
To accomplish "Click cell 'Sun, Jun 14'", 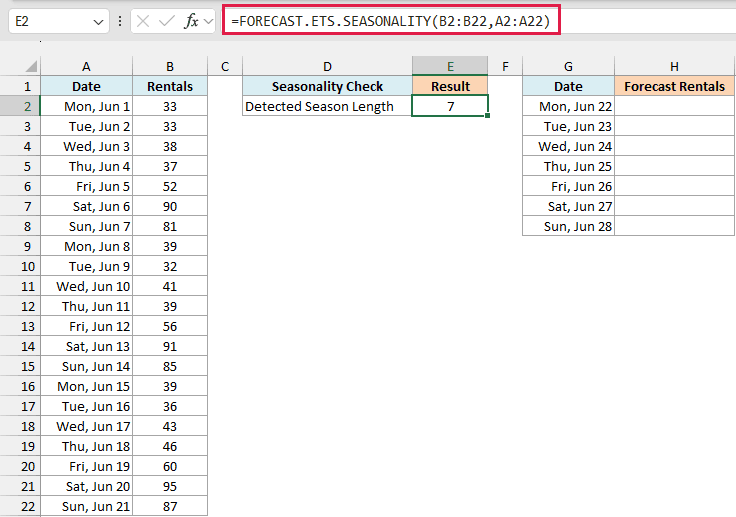I will coord(86,366).
